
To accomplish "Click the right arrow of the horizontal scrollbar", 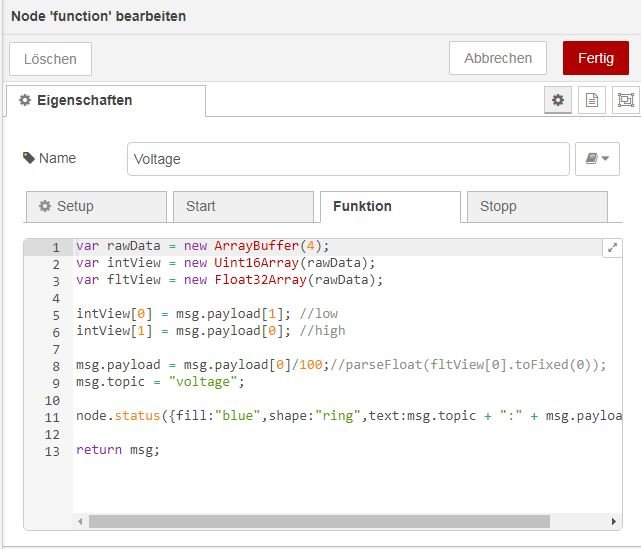I will [x=615, y=521].
